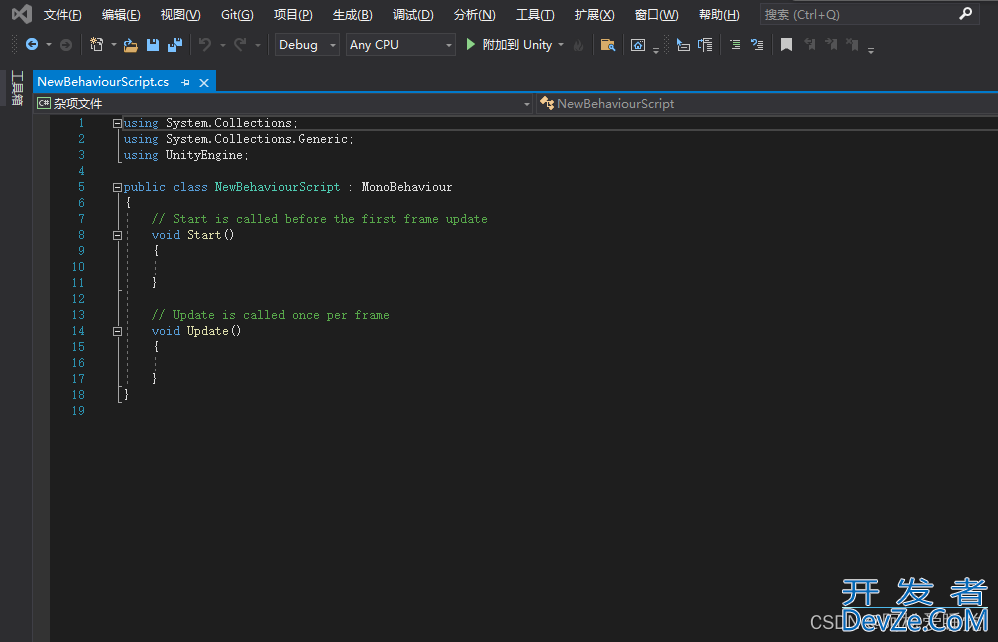The image size is (998, 642).
Task: Navigate backward with the blue arrow
Action: click(x=31, y=45)
